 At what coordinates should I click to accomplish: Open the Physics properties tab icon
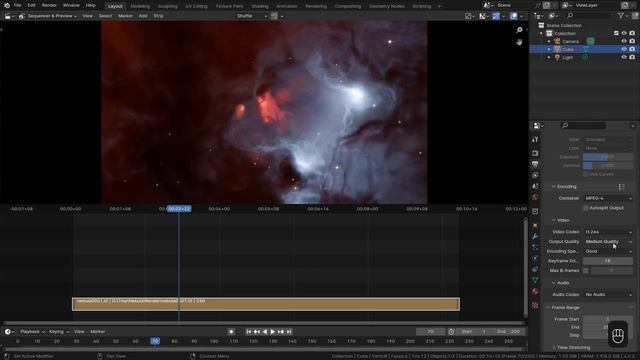click(x=535, y=258)
